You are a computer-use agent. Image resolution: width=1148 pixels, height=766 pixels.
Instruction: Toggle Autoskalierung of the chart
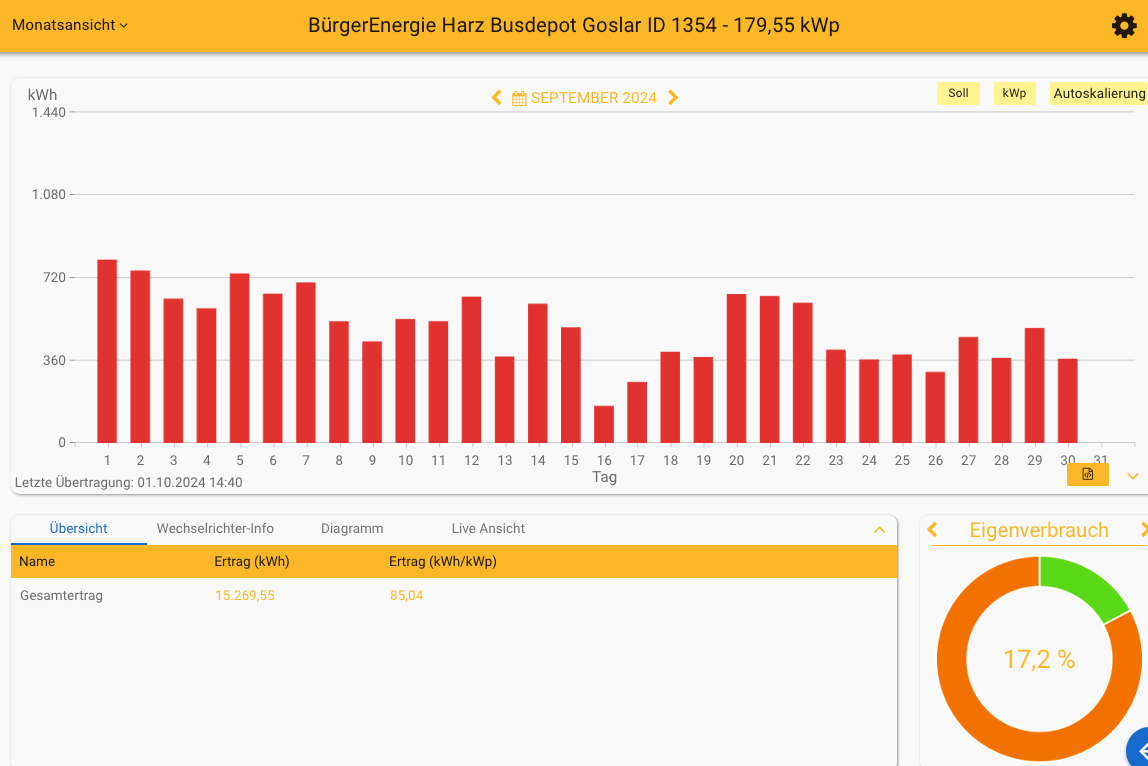(1098, 93)
